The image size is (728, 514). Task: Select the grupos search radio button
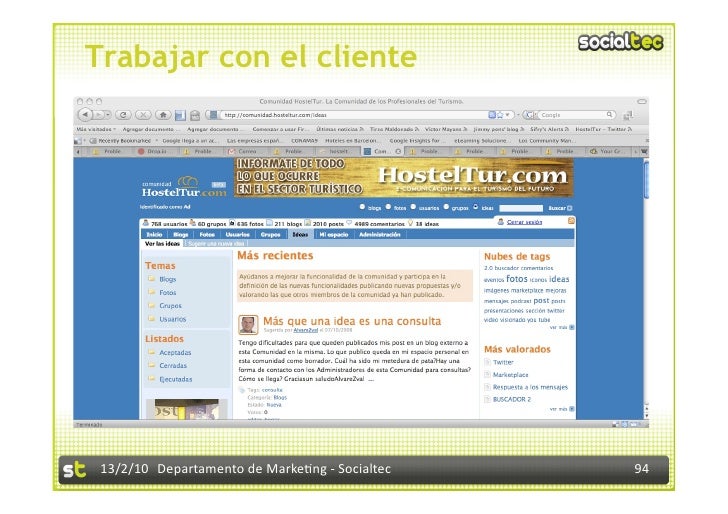pyautogui.click(x=446, y=207)
